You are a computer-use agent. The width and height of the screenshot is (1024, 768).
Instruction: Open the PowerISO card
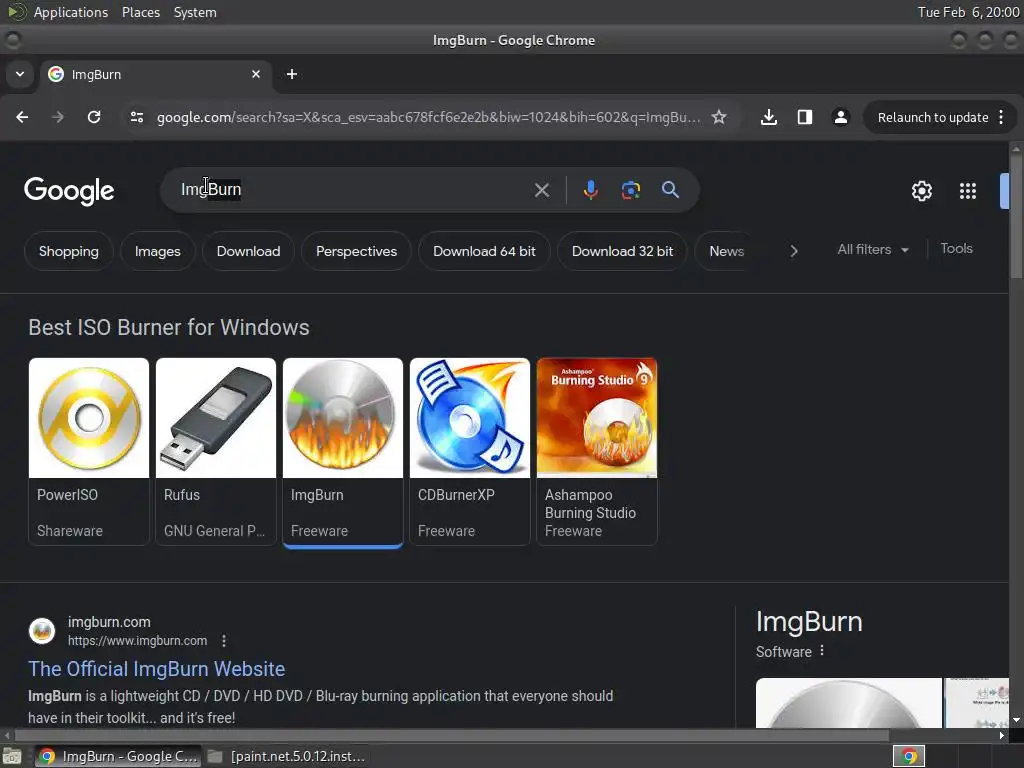89,451
